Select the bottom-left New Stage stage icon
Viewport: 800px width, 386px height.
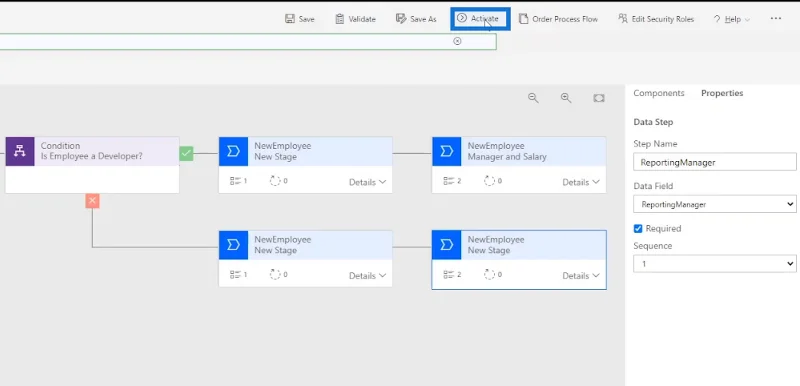[233, 245]
